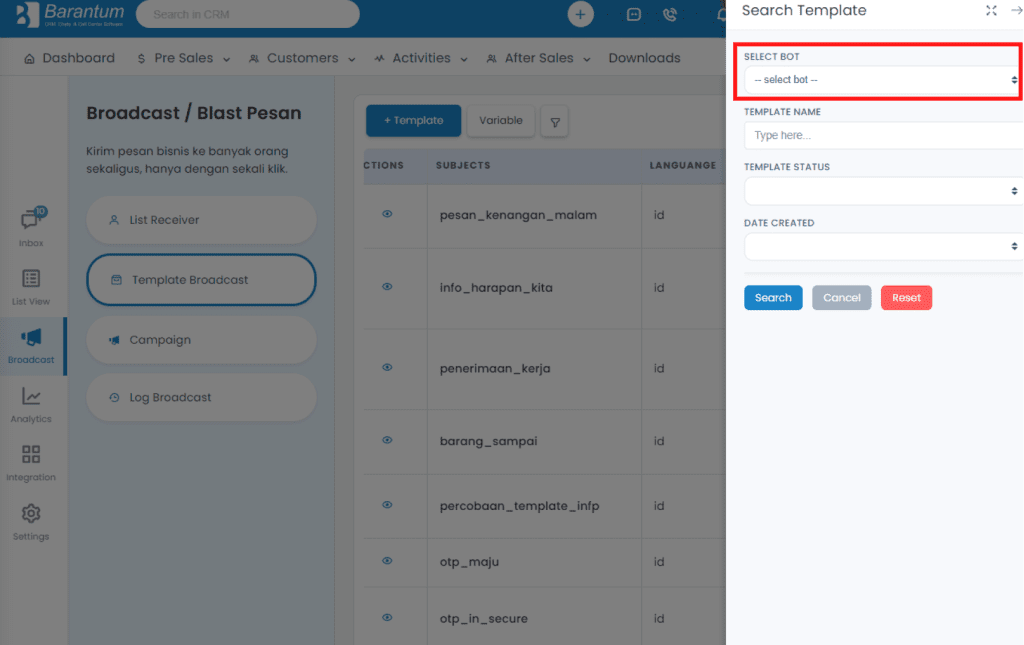
Task: Open the filter icon beside Variable
Action: pyautogui.click(x=555, y=120)
